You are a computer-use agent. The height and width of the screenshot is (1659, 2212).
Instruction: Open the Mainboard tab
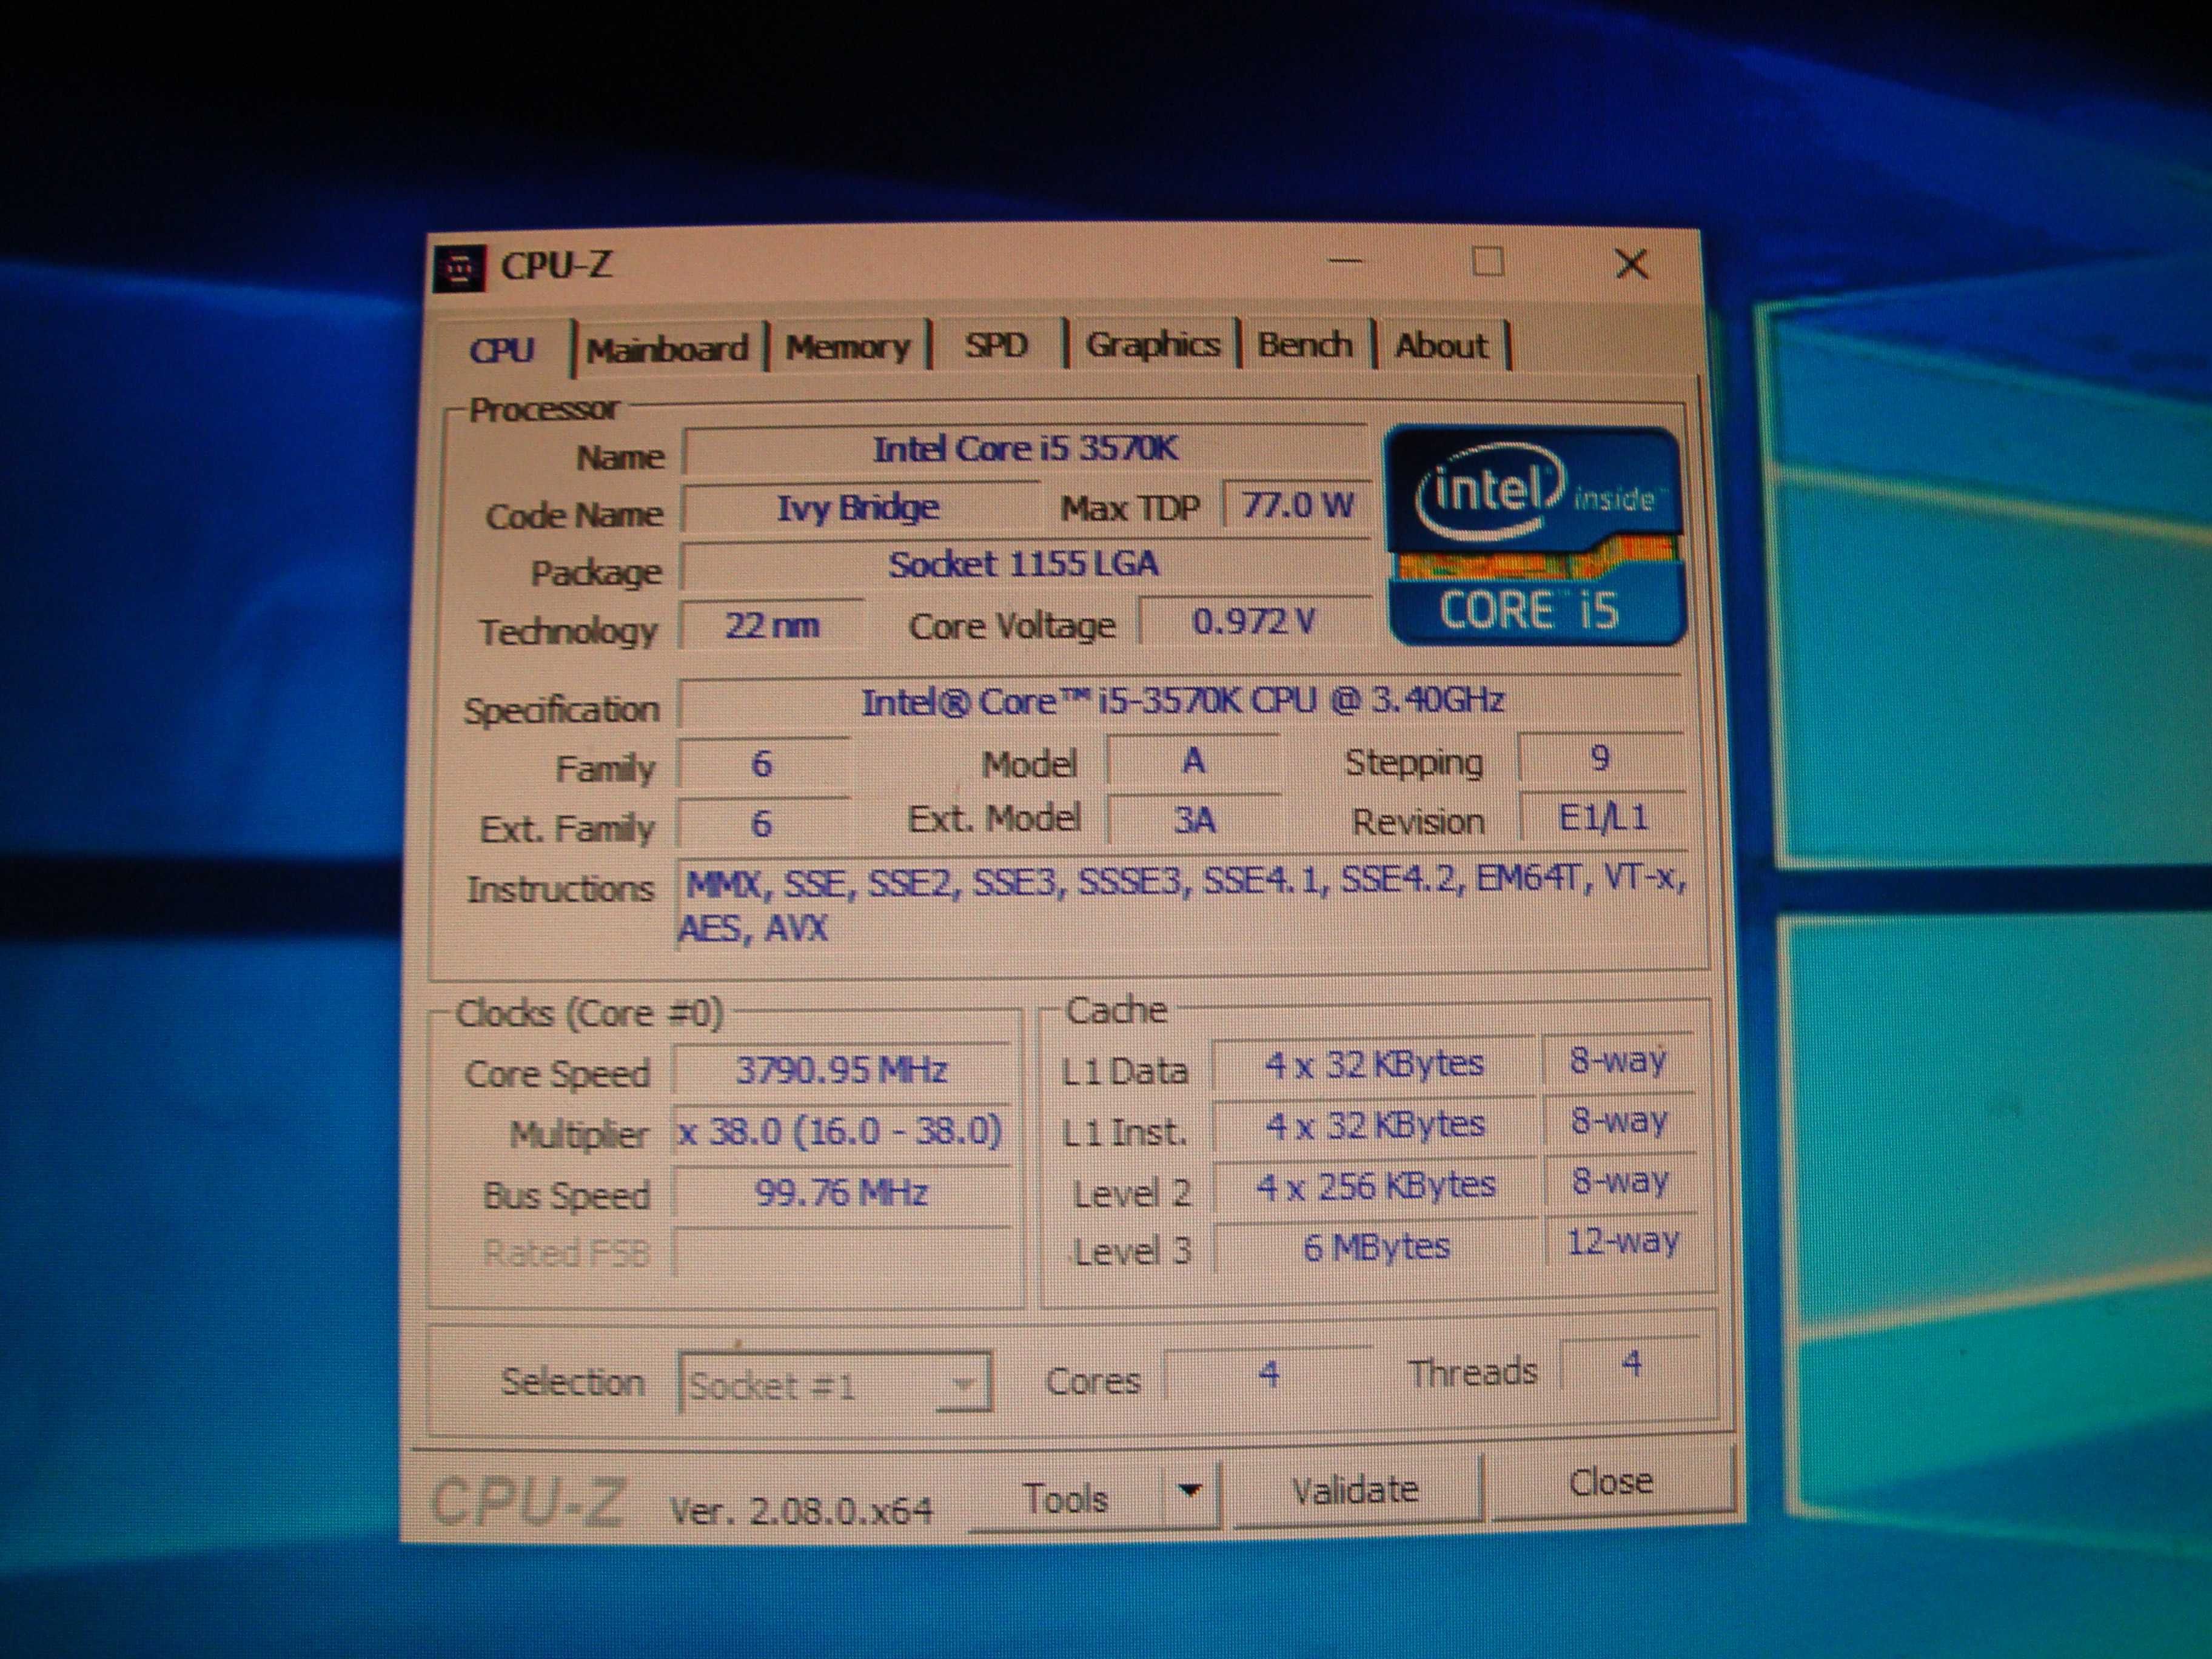click(x=667, y=349)
